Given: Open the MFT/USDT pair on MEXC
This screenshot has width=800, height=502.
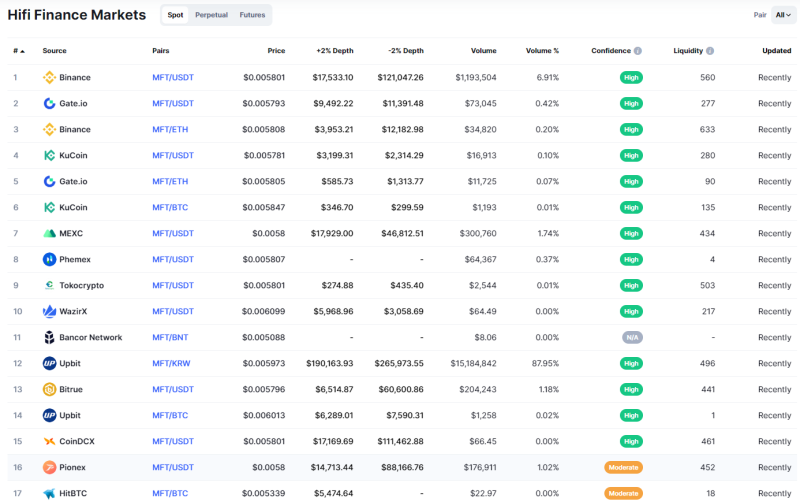Looking at the screenshot, I should pyautogui.click(x=173, y=234).
